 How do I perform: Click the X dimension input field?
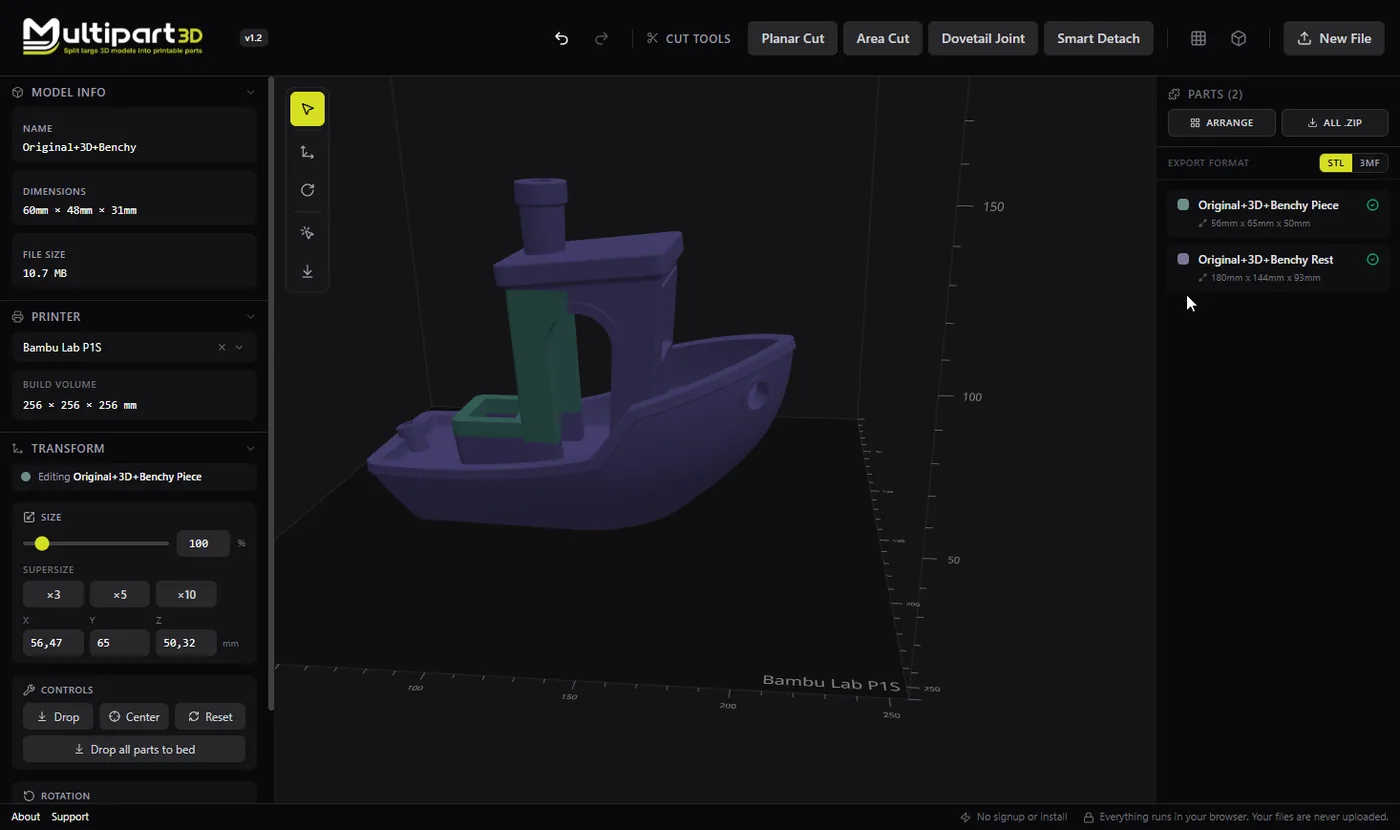pyautogui.click(x=53, y=643)
